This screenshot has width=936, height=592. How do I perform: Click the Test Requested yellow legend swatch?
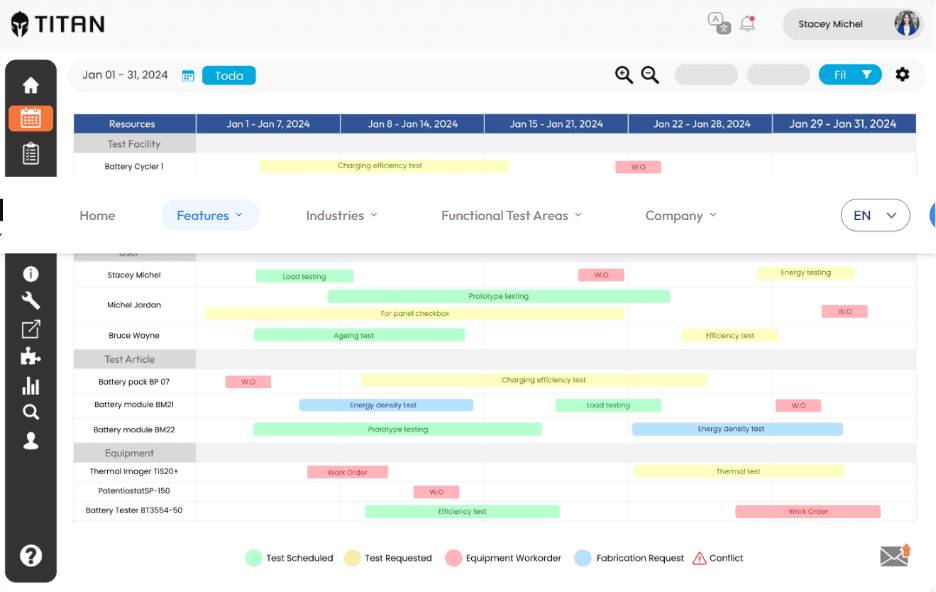352,558
